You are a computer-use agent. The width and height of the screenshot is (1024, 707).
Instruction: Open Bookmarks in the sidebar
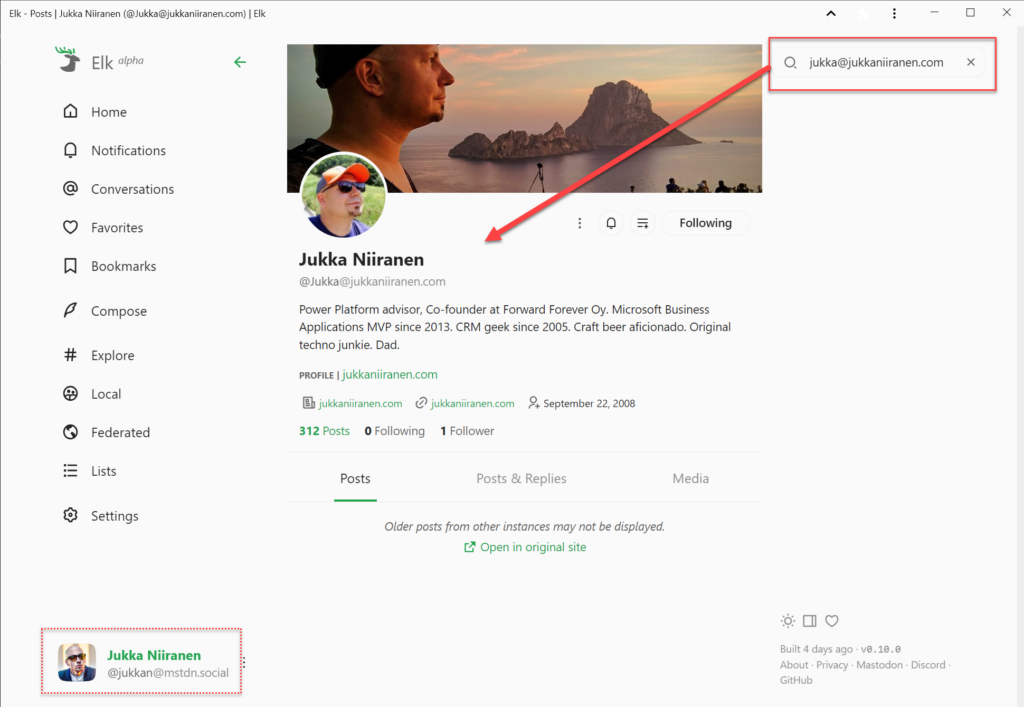pos(109,266)
